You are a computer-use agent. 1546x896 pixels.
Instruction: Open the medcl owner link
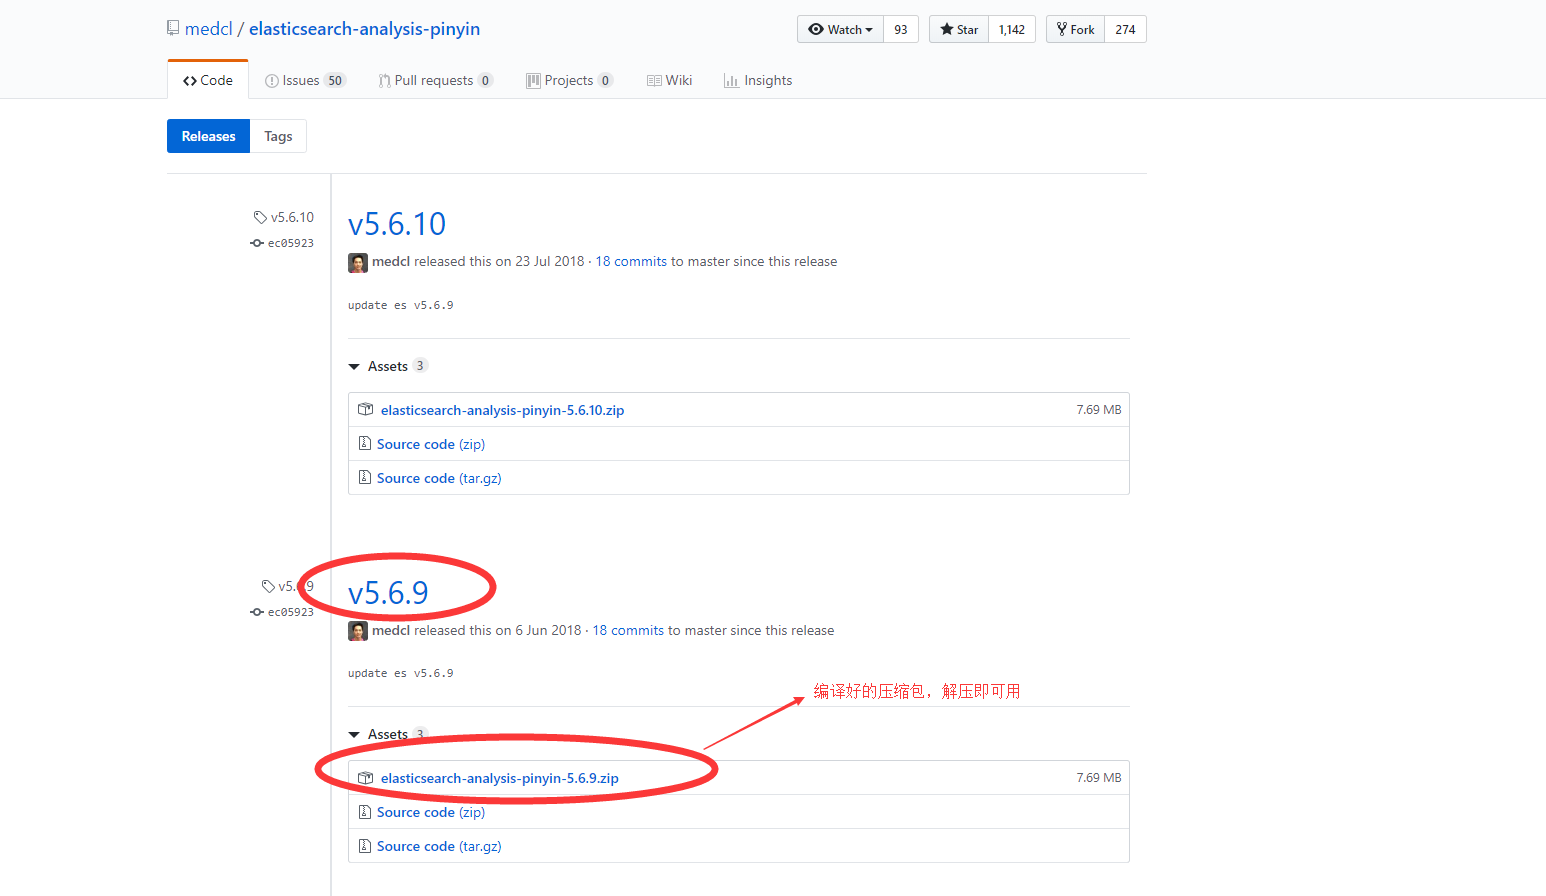click(x=208, y=29)
